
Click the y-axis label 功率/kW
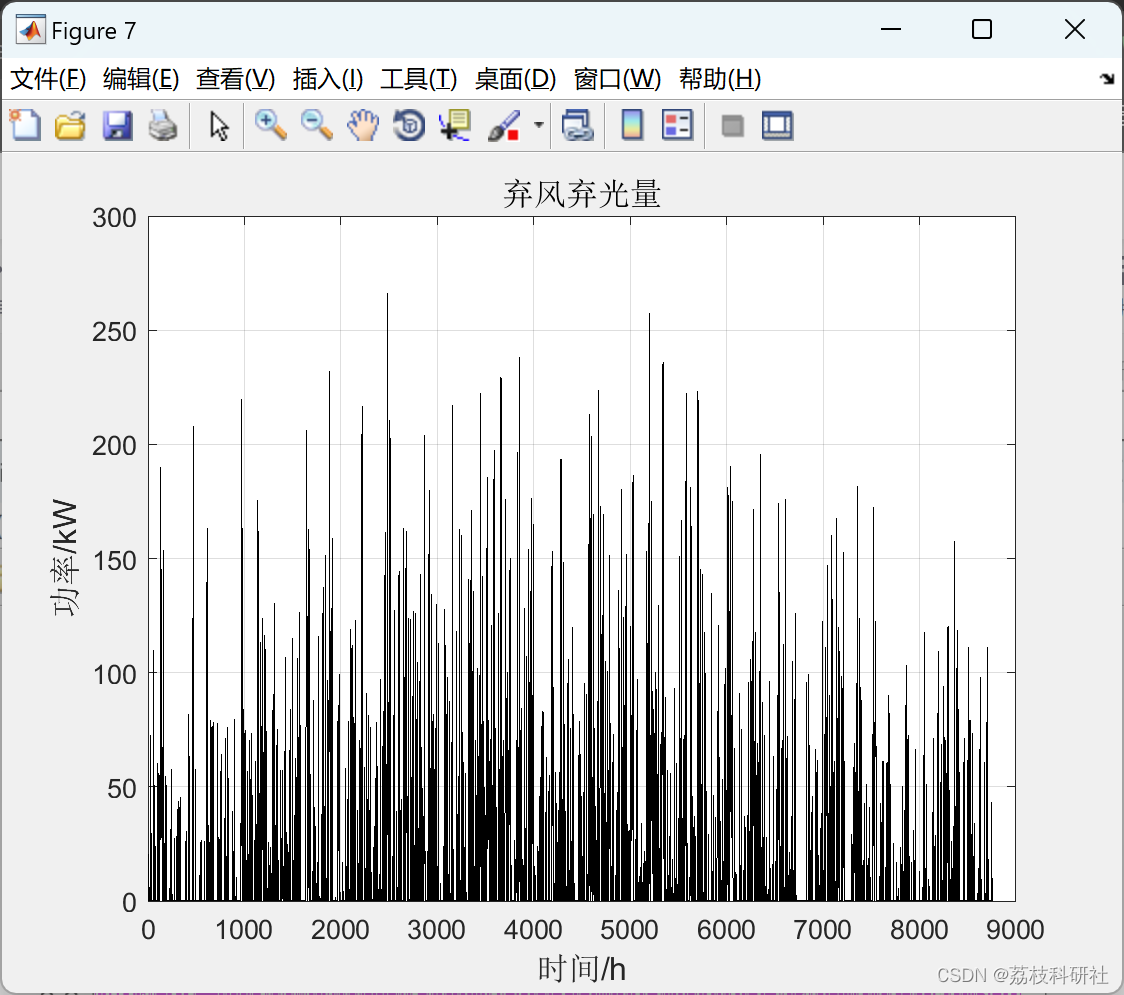65,558
